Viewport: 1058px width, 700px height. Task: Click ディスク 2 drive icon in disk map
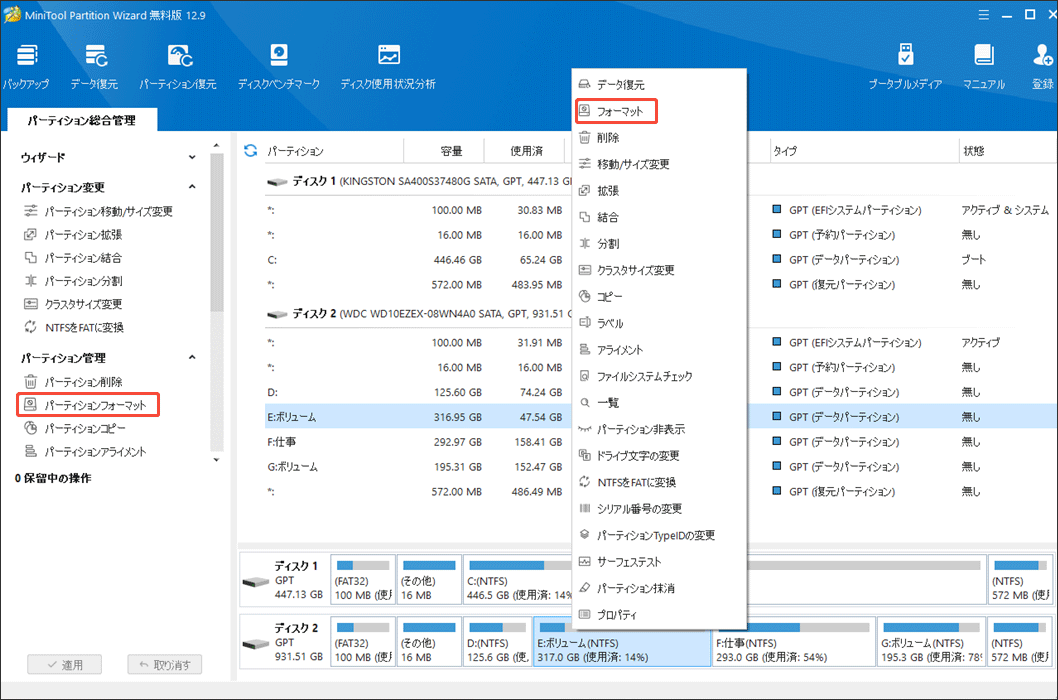[256, 643]
